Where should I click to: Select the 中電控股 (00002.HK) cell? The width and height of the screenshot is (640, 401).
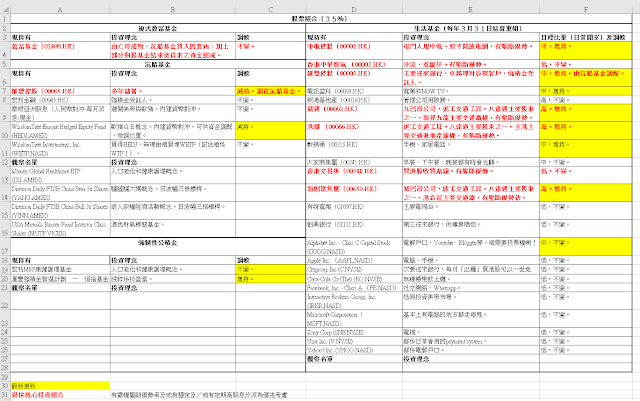point(354,51)
